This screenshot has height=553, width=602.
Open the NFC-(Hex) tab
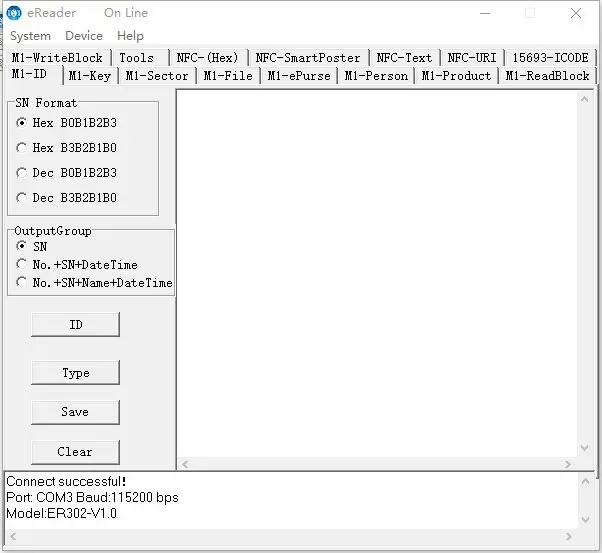(x=207, y=58)
